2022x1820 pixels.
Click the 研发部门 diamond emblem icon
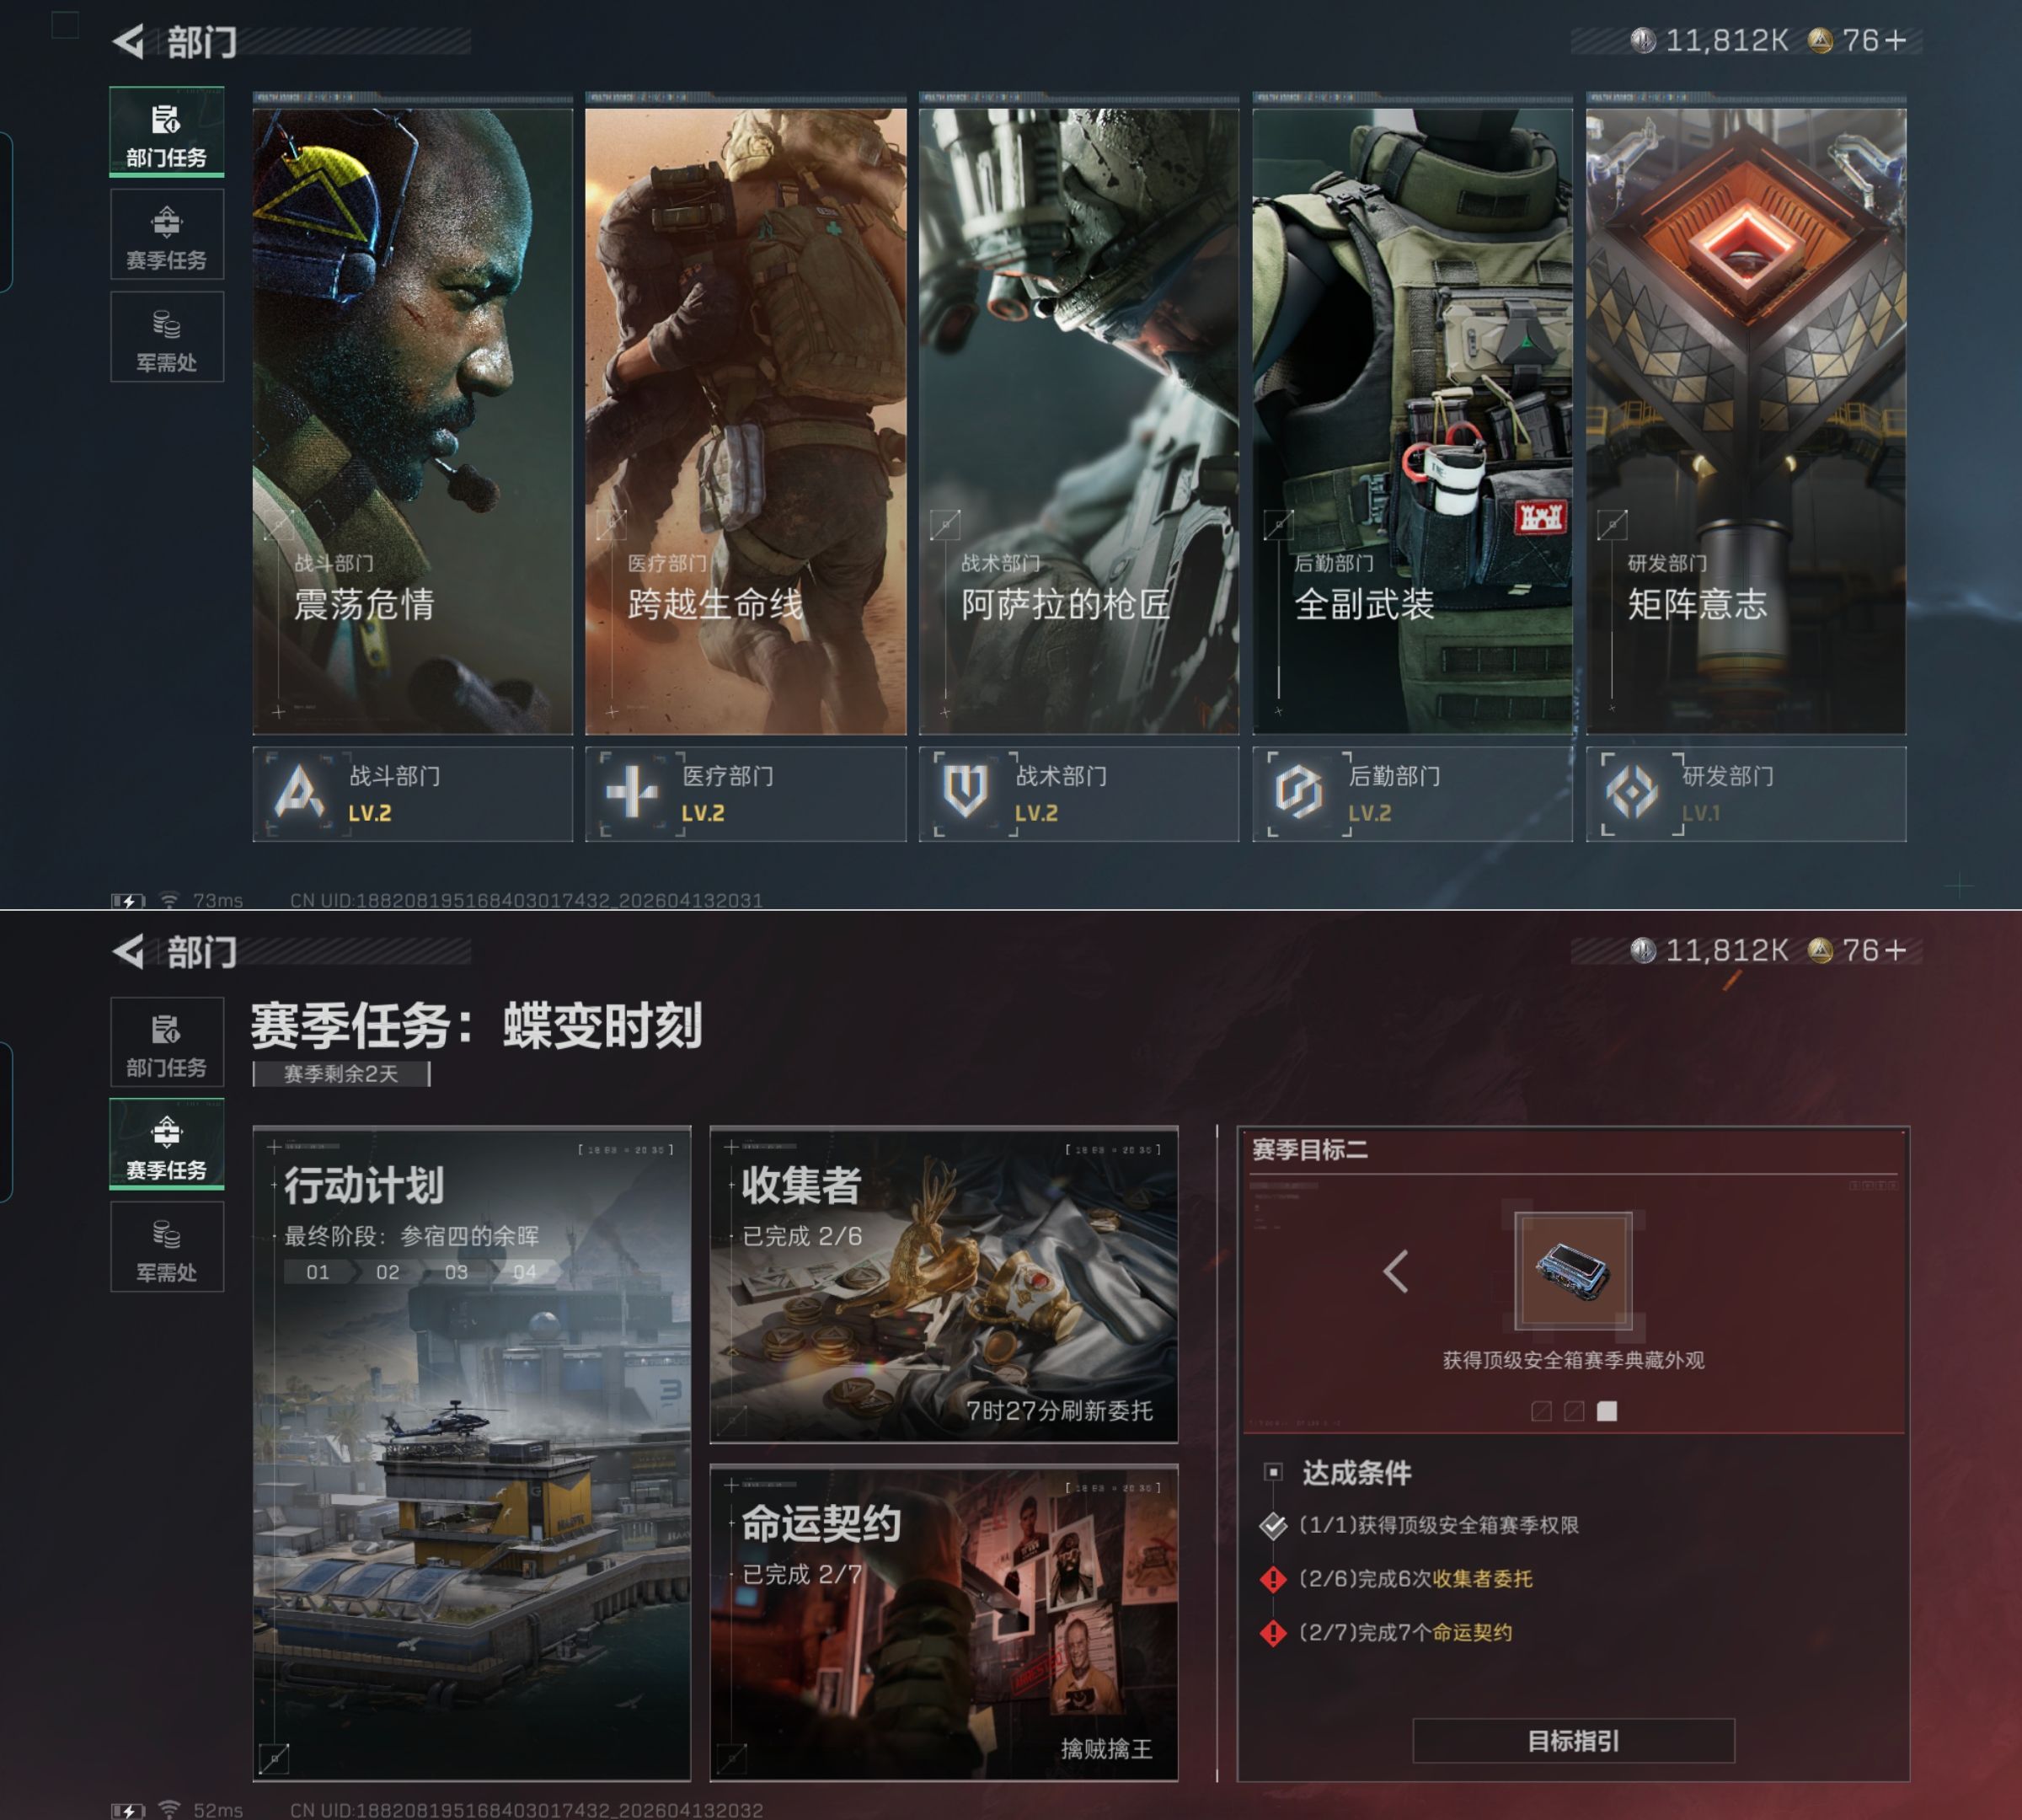point(1631,793)
